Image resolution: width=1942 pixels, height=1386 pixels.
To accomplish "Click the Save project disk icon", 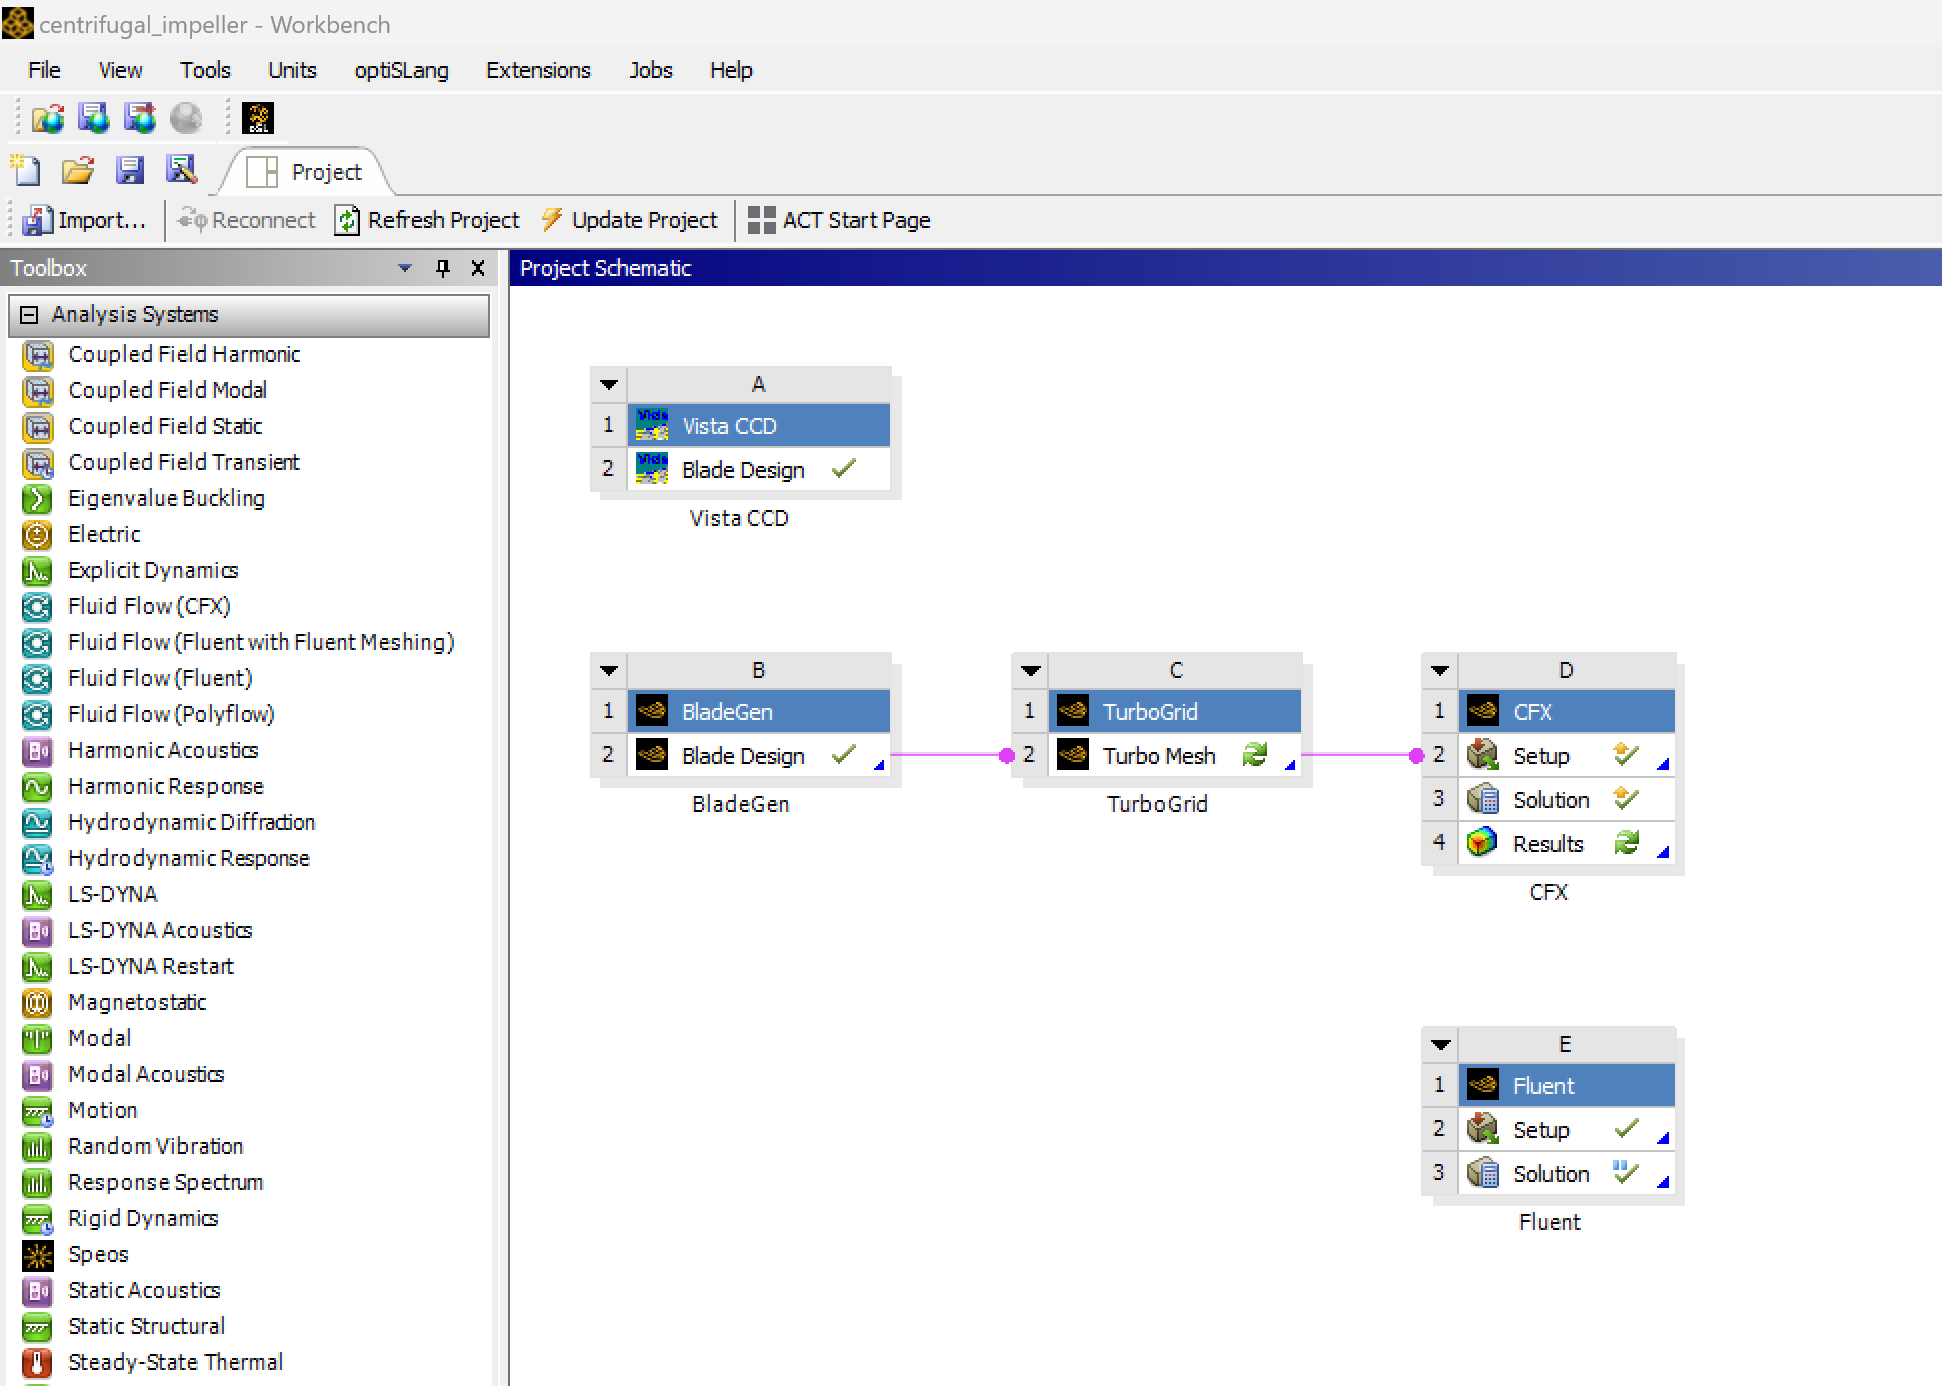I will click(x=130, y=171).
